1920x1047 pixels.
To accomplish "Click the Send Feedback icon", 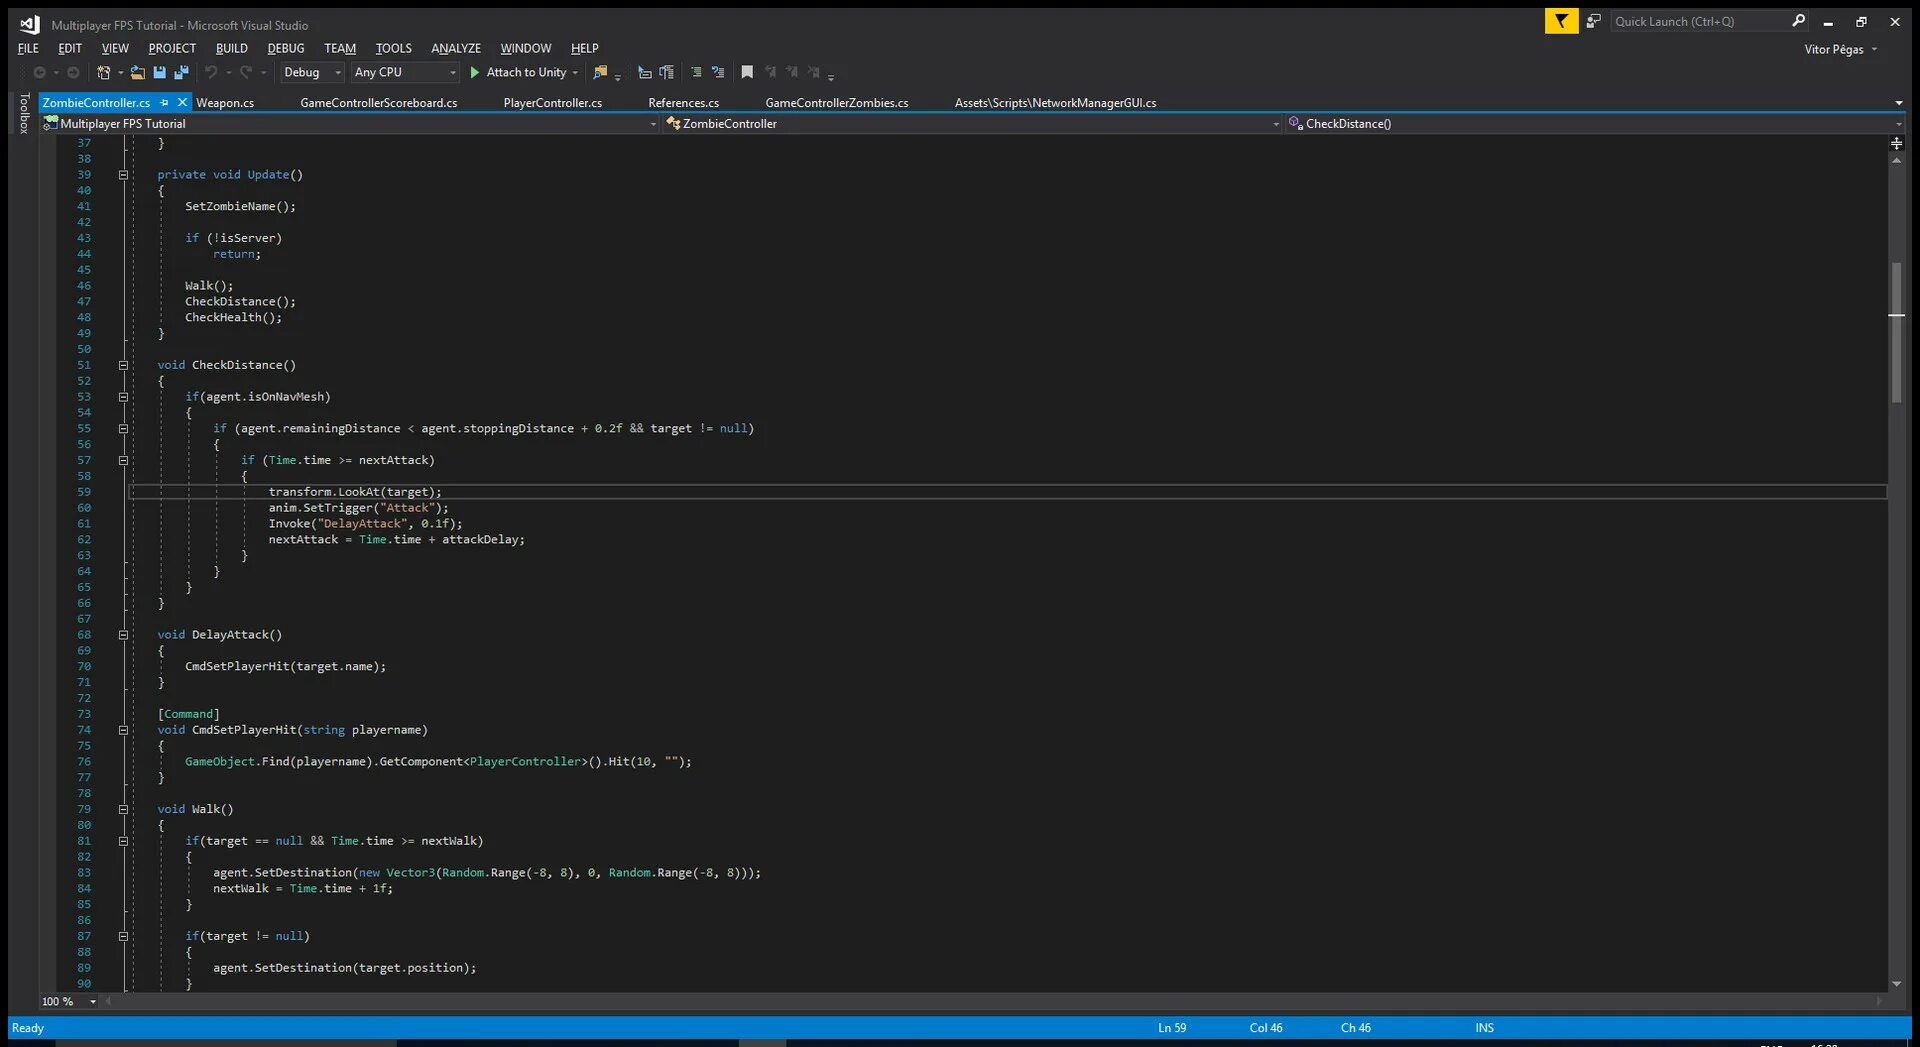I will tap(1593, 21).
